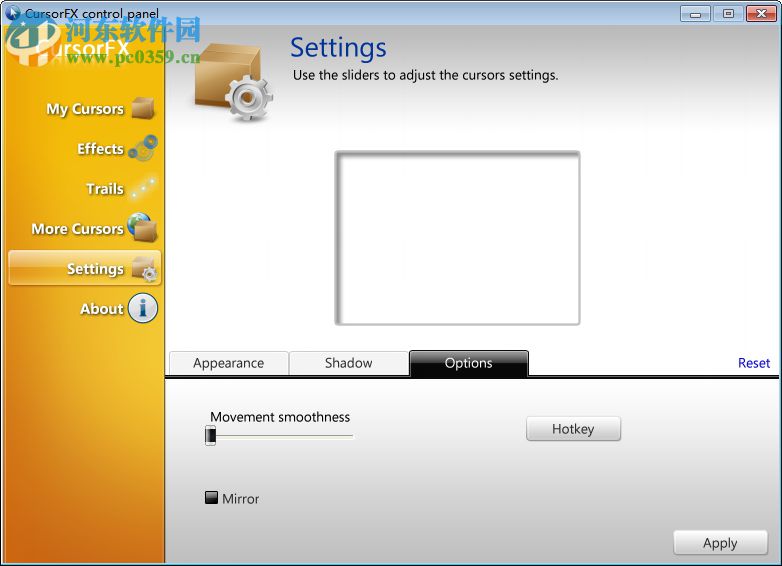Switch to the Shadow tab

tap(349, 363)
